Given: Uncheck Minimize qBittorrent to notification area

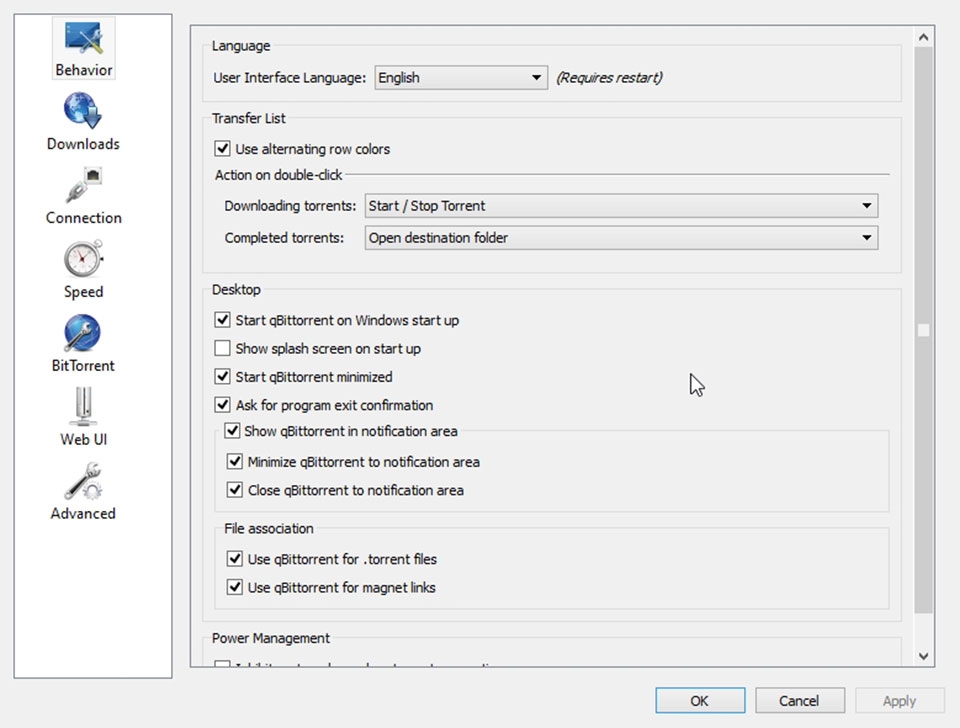Looking at the screenshot, I should click(x=234, y=461).
